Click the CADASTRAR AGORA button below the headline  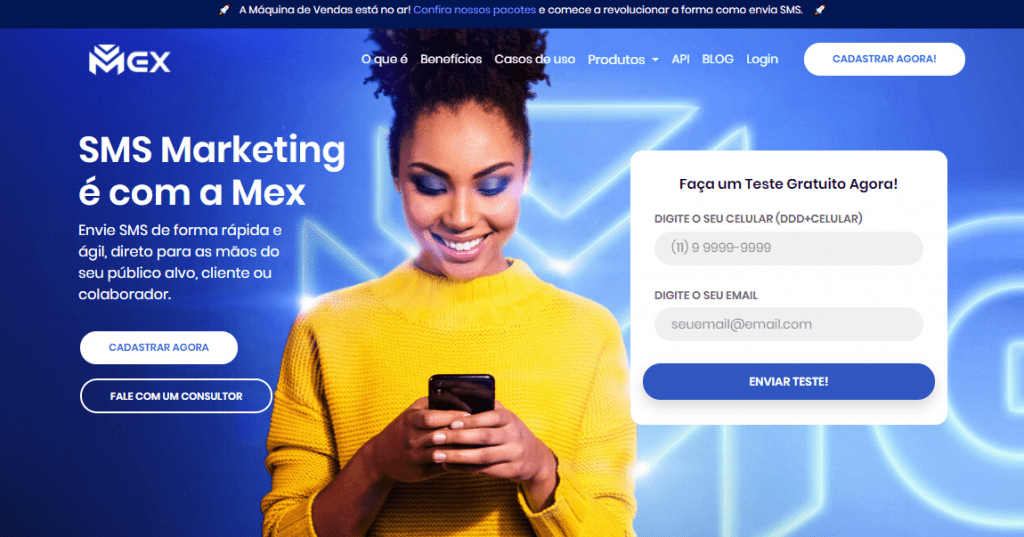coord(159,348)
